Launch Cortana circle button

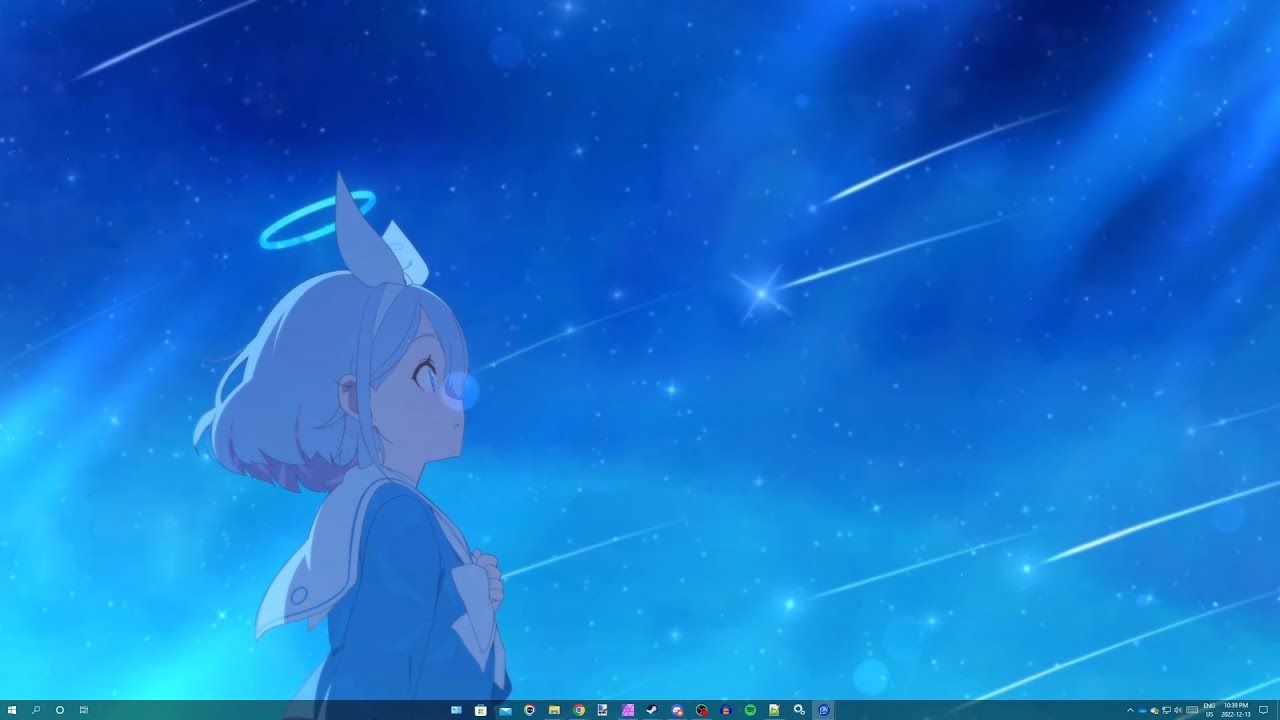click(60, 710)
